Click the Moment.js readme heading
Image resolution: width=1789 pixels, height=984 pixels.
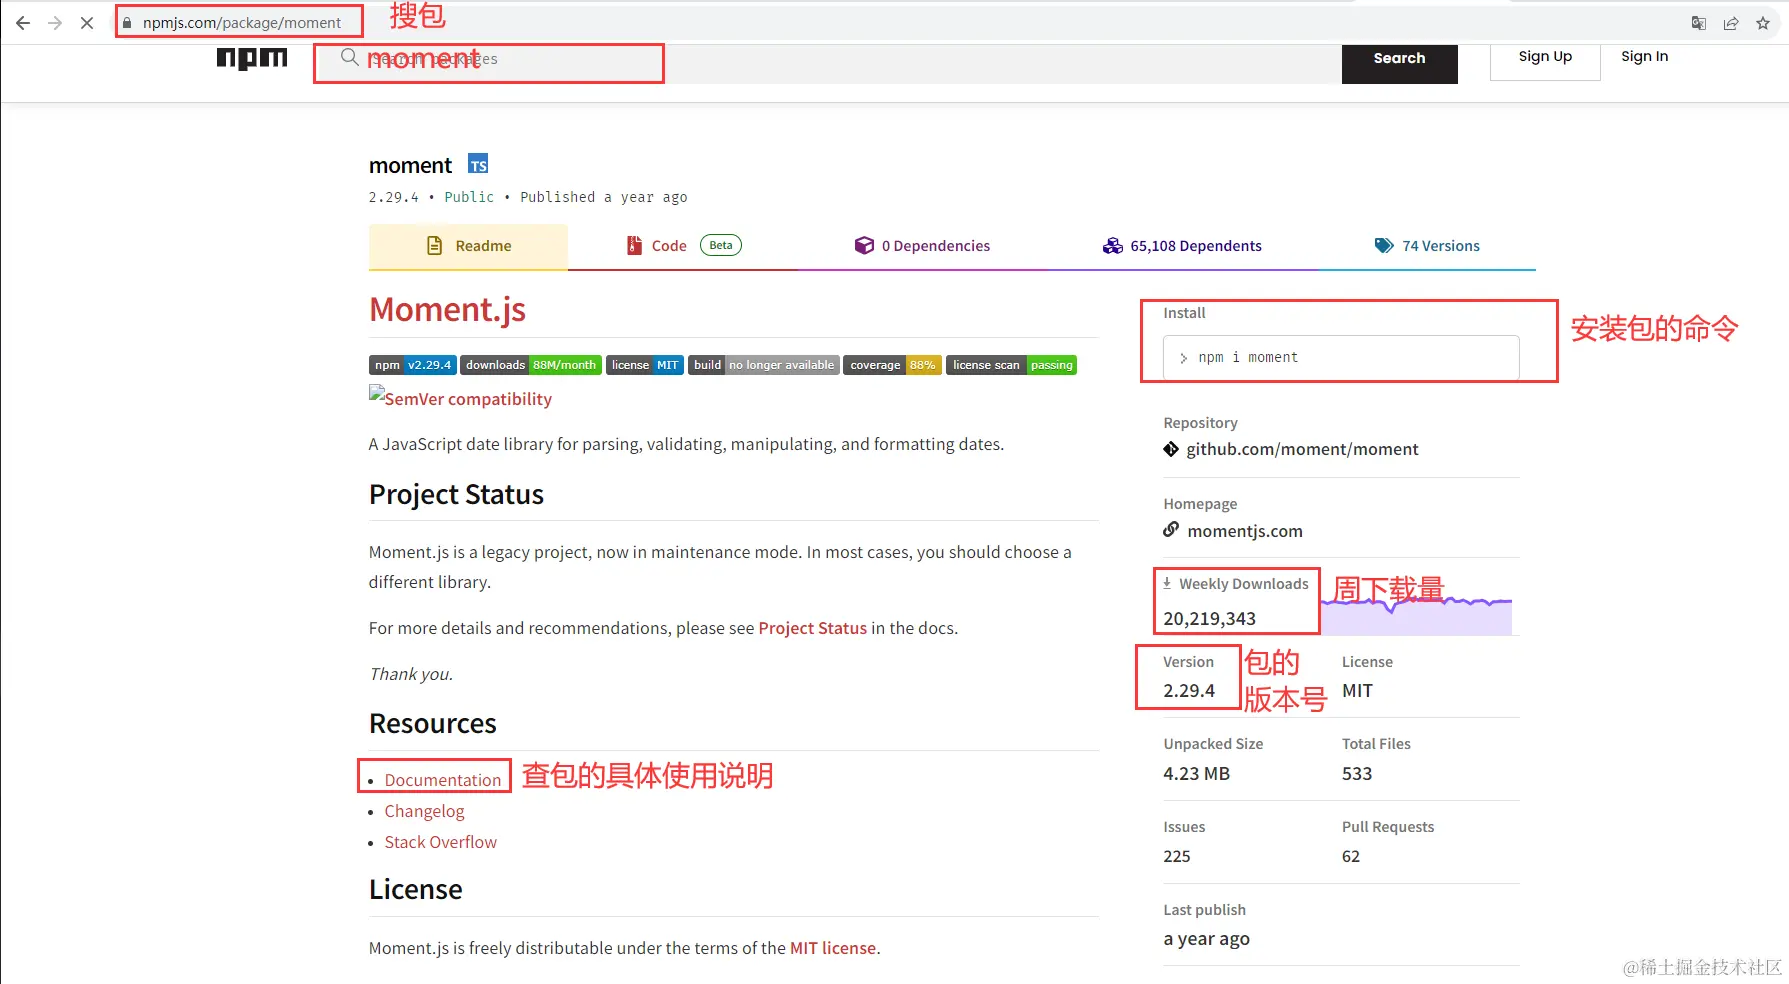tap(447, 310)
